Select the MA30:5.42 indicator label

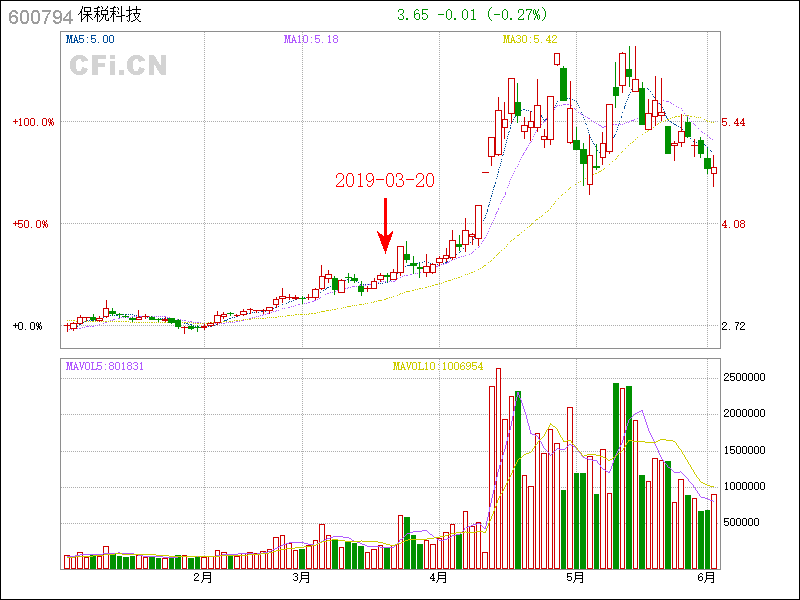[x=529, y=39]
